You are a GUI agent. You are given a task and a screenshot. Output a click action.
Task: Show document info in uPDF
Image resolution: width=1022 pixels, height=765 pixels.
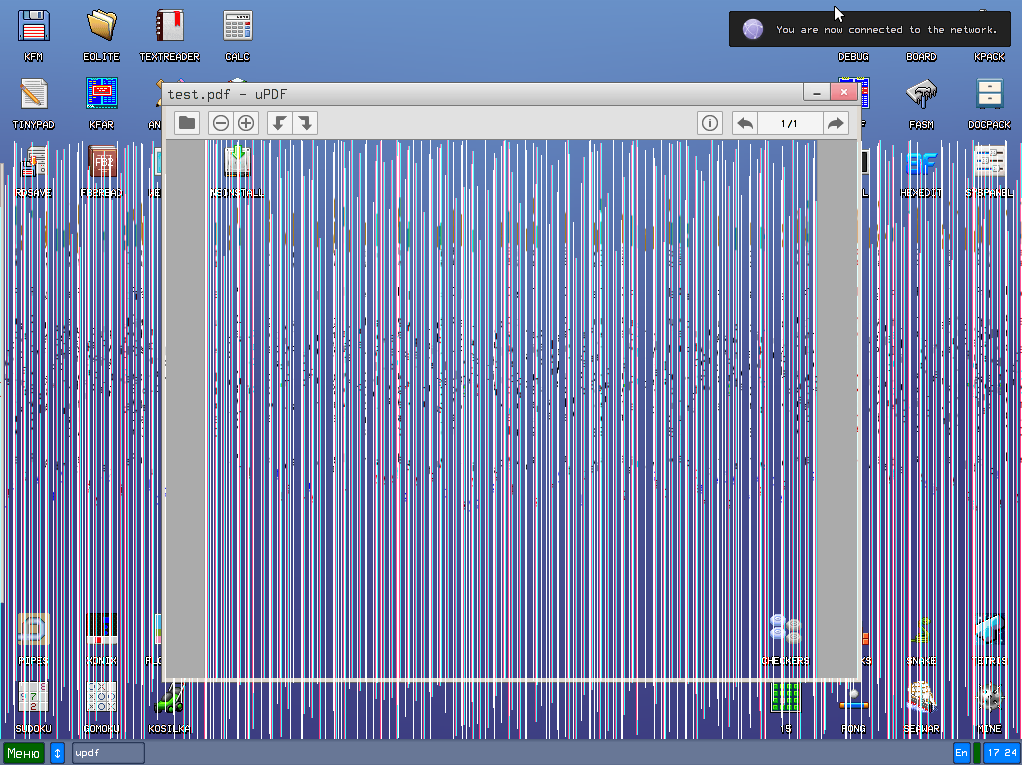point(710,123)
